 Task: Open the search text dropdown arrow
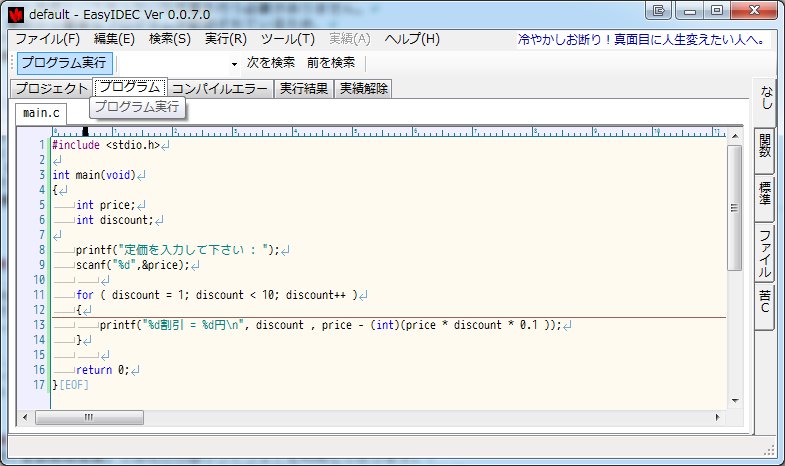coord(234,64)
